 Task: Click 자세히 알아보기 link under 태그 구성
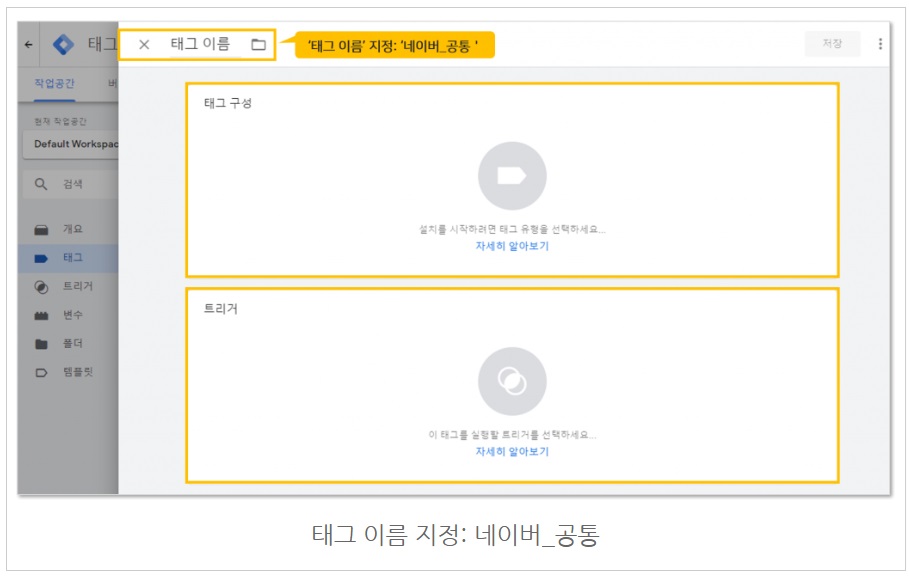click(512, 246)
